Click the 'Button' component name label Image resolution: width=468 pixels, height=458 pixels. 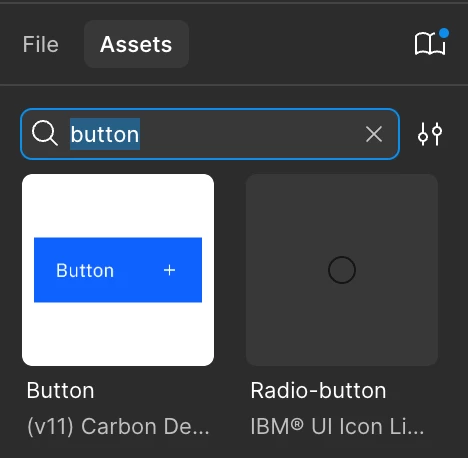click(60, 390)
